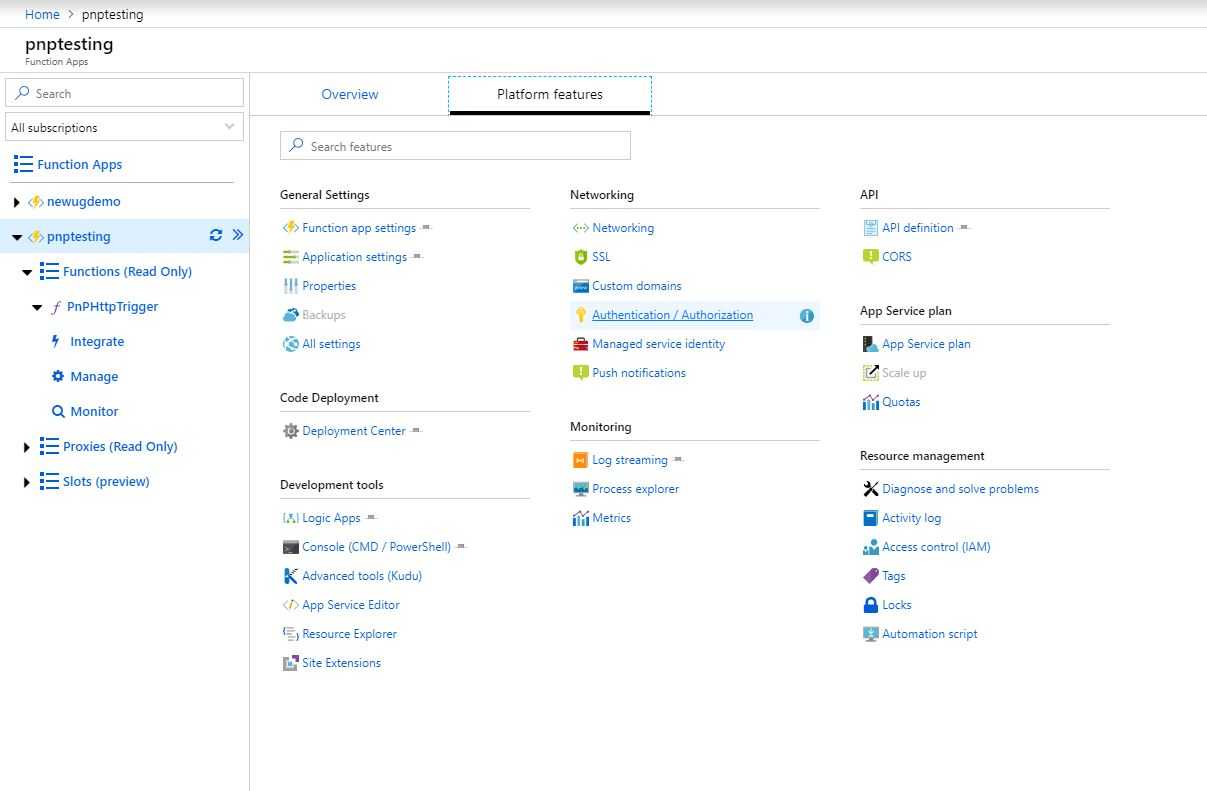Click the Site Extensions icon
This screenshot has width=1207, height=791.
(x=291, y=663)
